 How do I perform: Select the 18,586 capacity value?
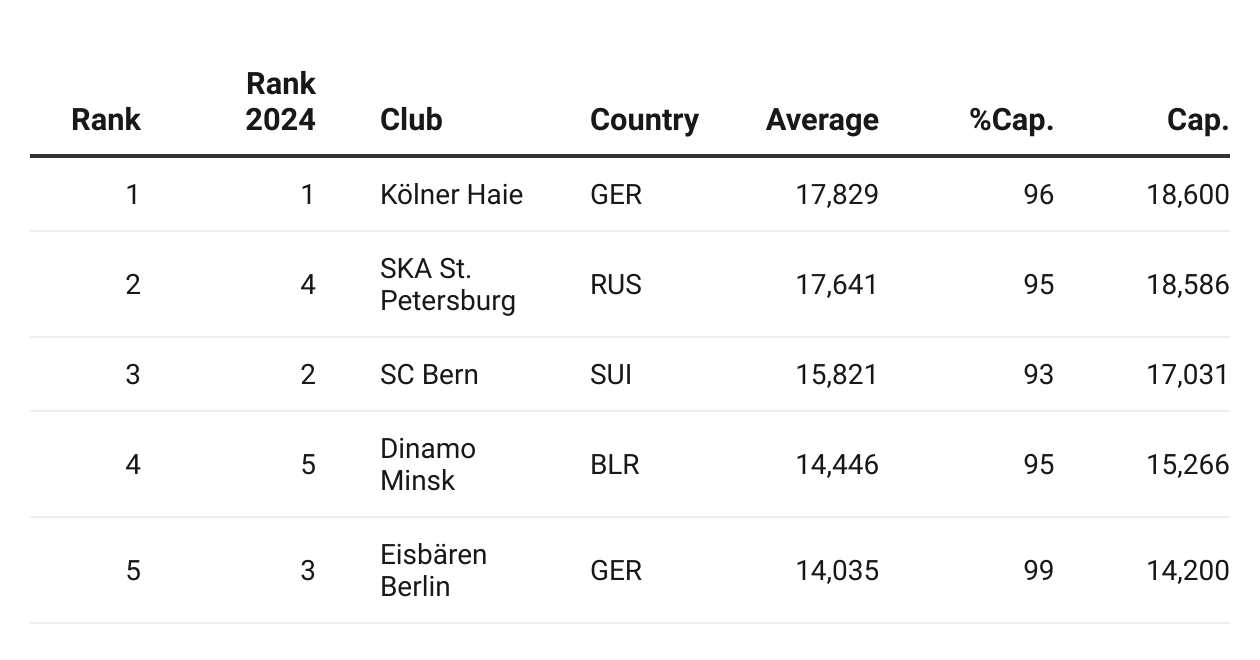[x=1188, y=285]
